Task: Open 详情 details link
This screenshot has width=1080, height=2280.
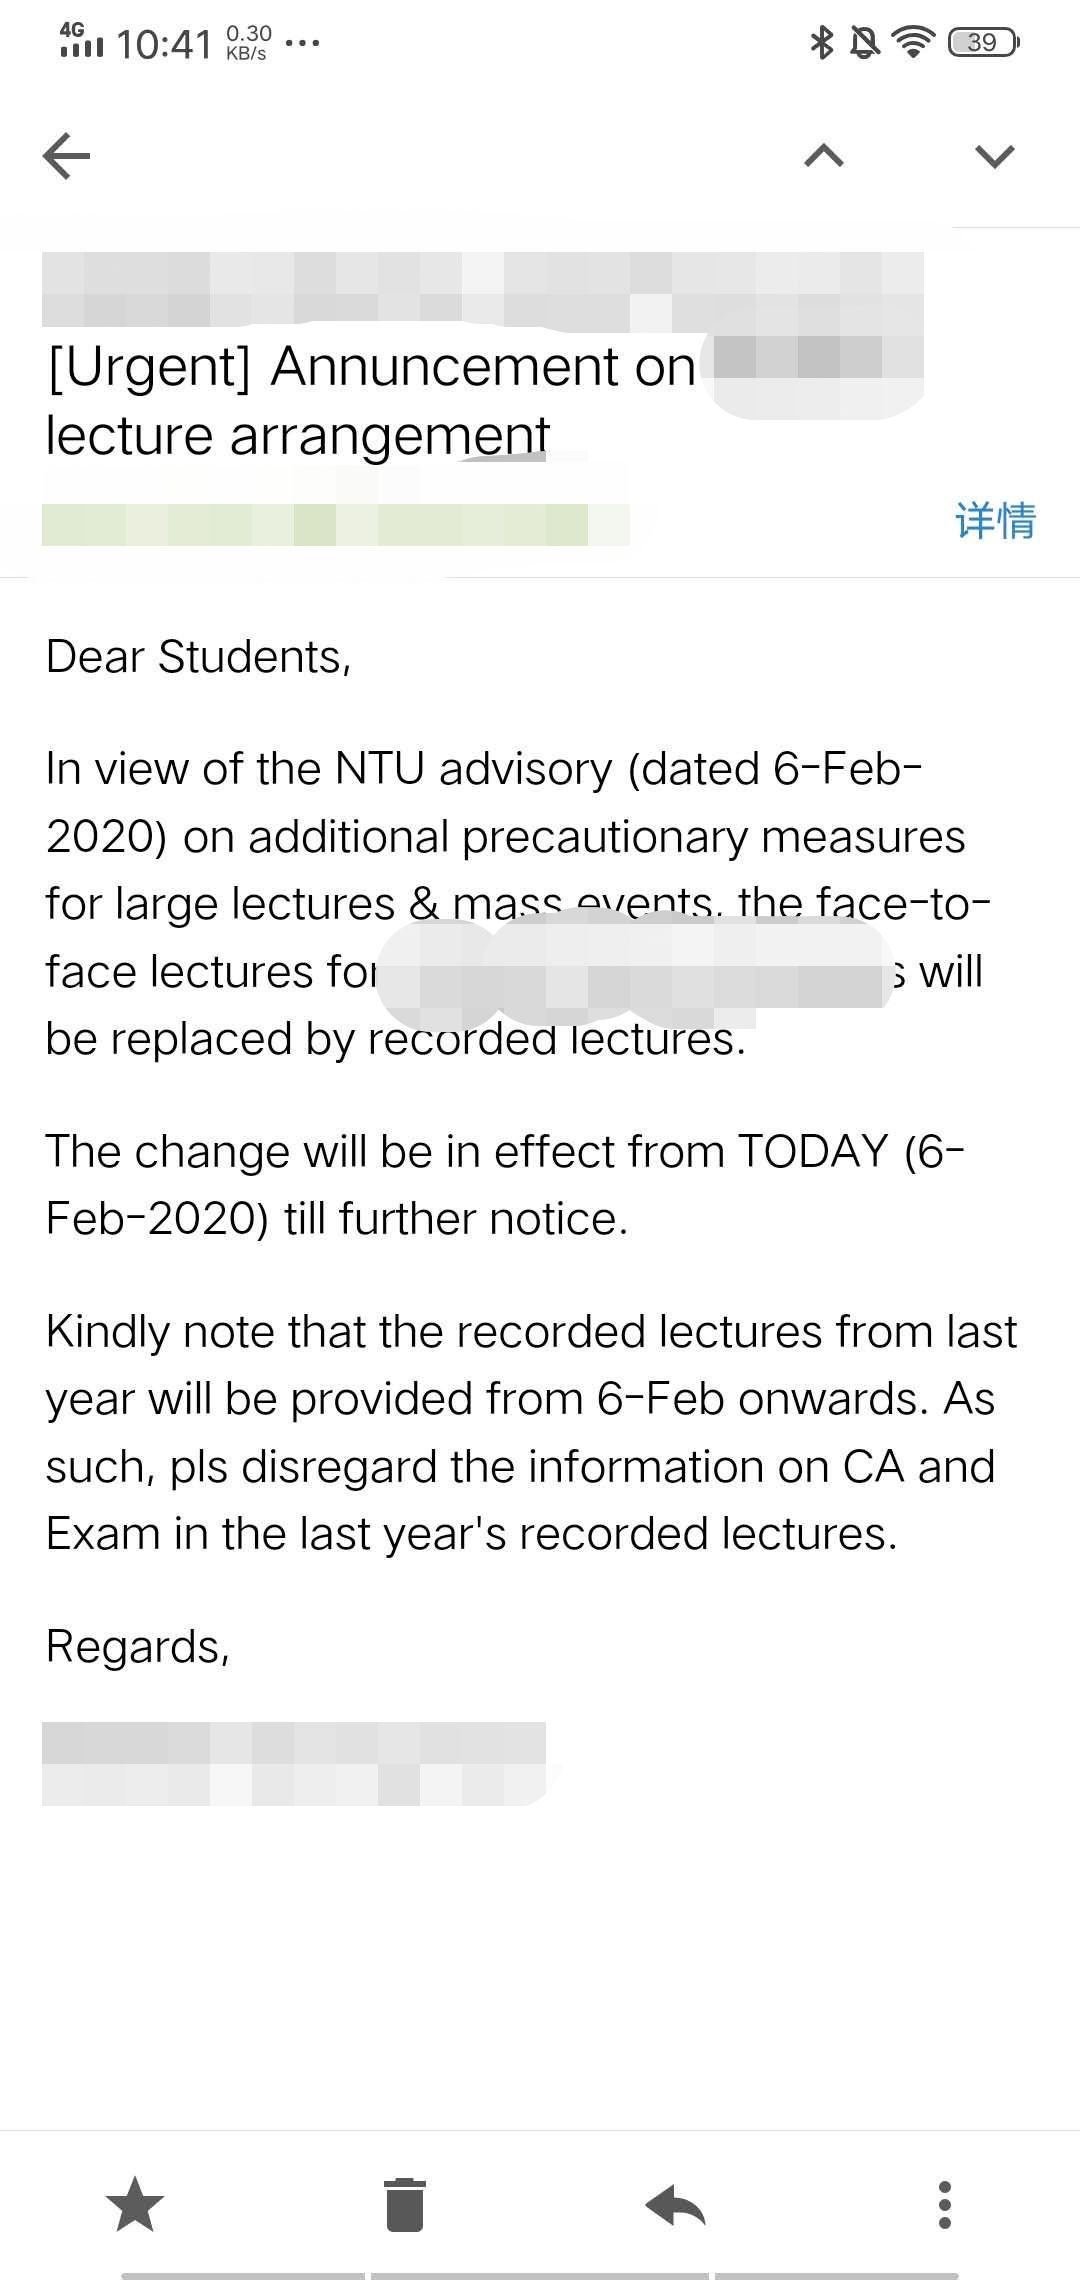Action: coord(995,521)
